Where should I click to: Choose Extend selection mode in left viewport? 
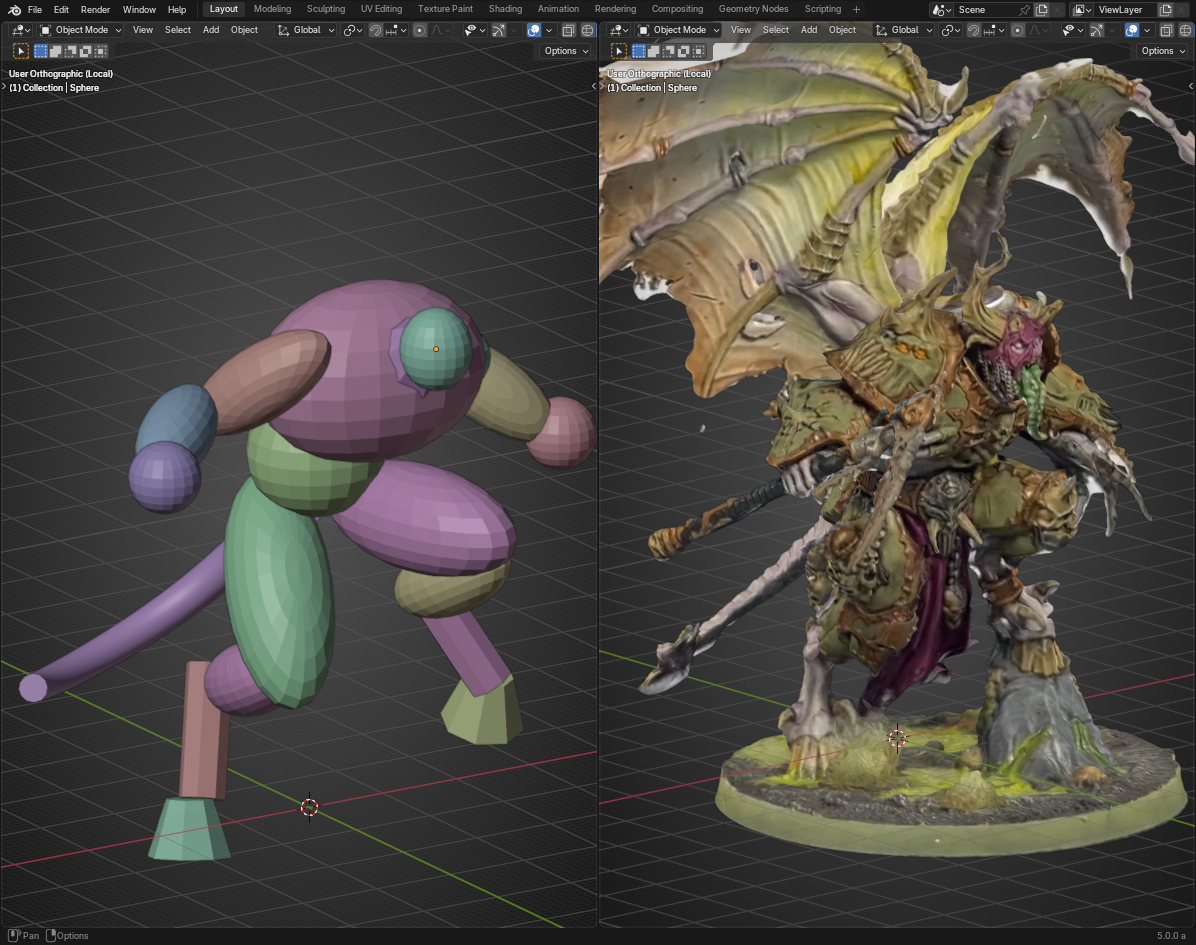tap(56, 51)
